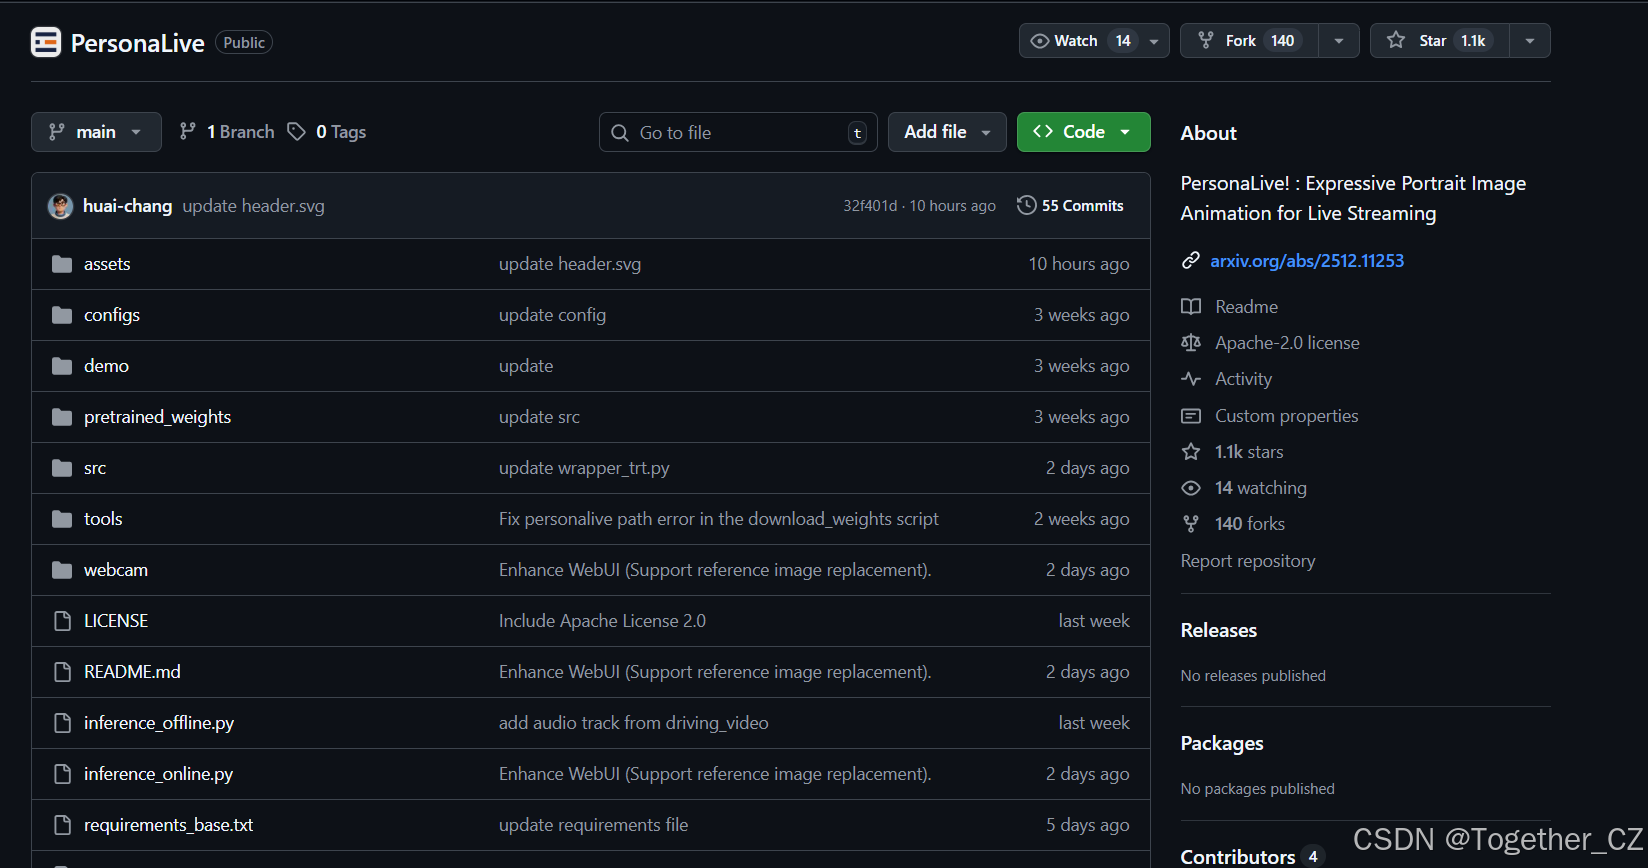Click in the Go to file search field
Viewport: 1648px width, 868px height.
coord(738,132)
